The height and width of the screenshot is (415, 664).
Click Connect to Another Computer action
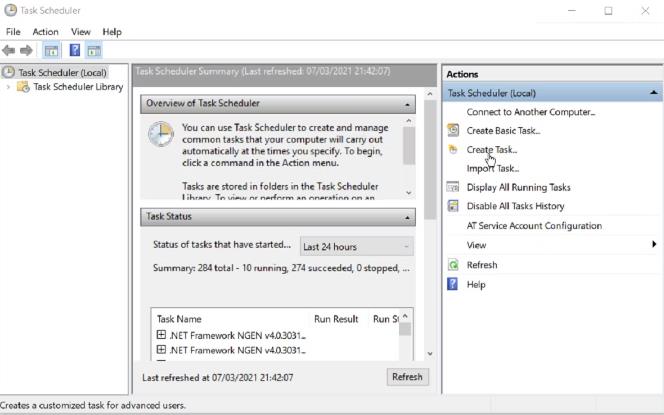click(531, 112)
